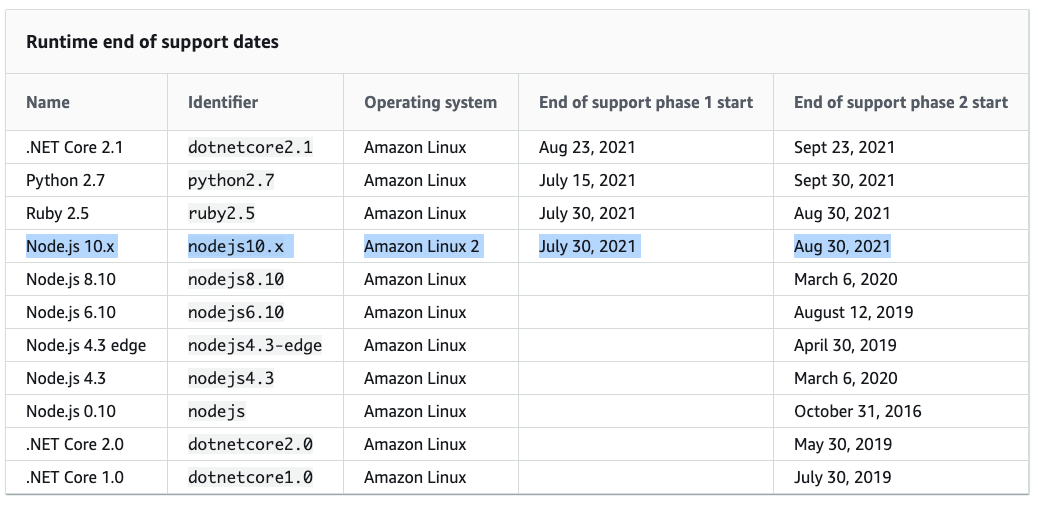Viewport: 1038px width, 506px height.
Task: Click the Node.js 10.x name cell
Action: click(x=71, y=246)
